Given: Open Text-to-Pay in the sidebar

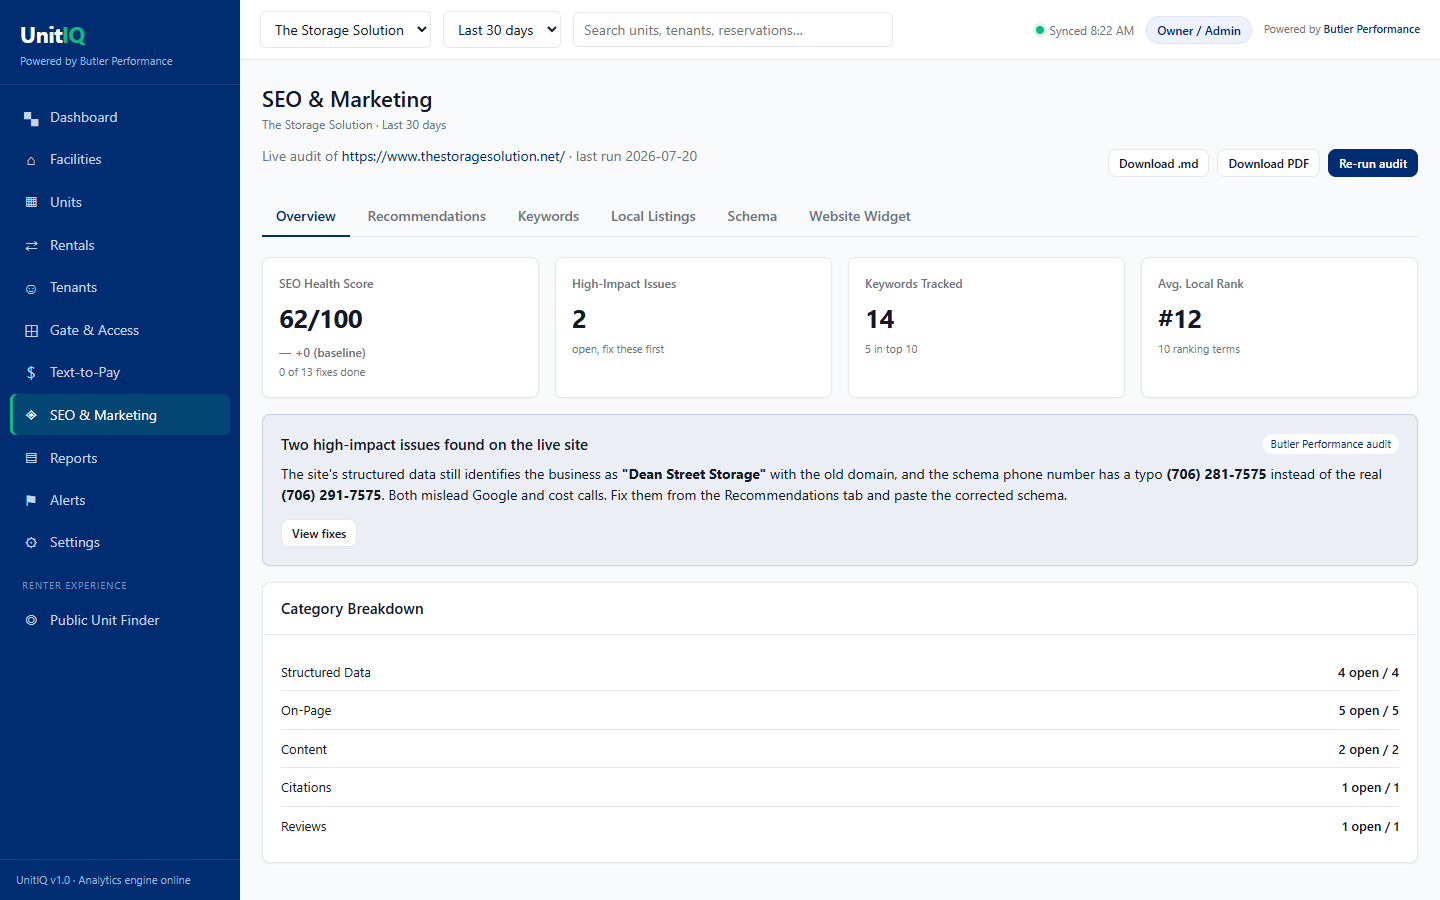Looking at the screenshot, I should pos(120,372).
